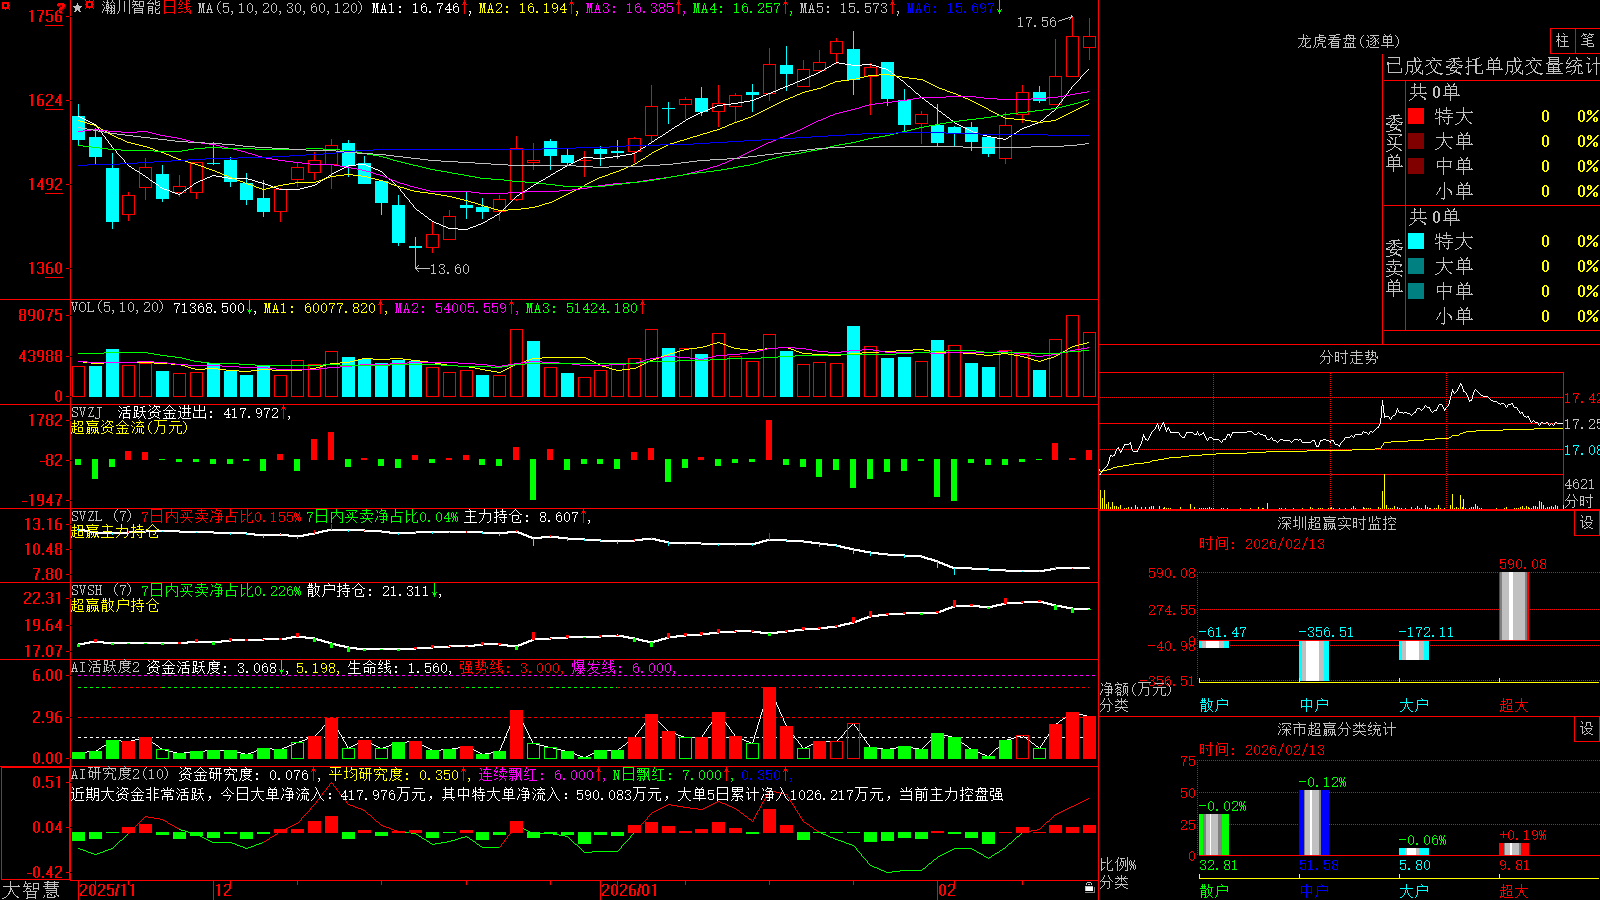The height and width of the screenshot is (900, 1600).
Task: Click the blue 中户 51.58 bar in stats
Action: coord(1314,823)
